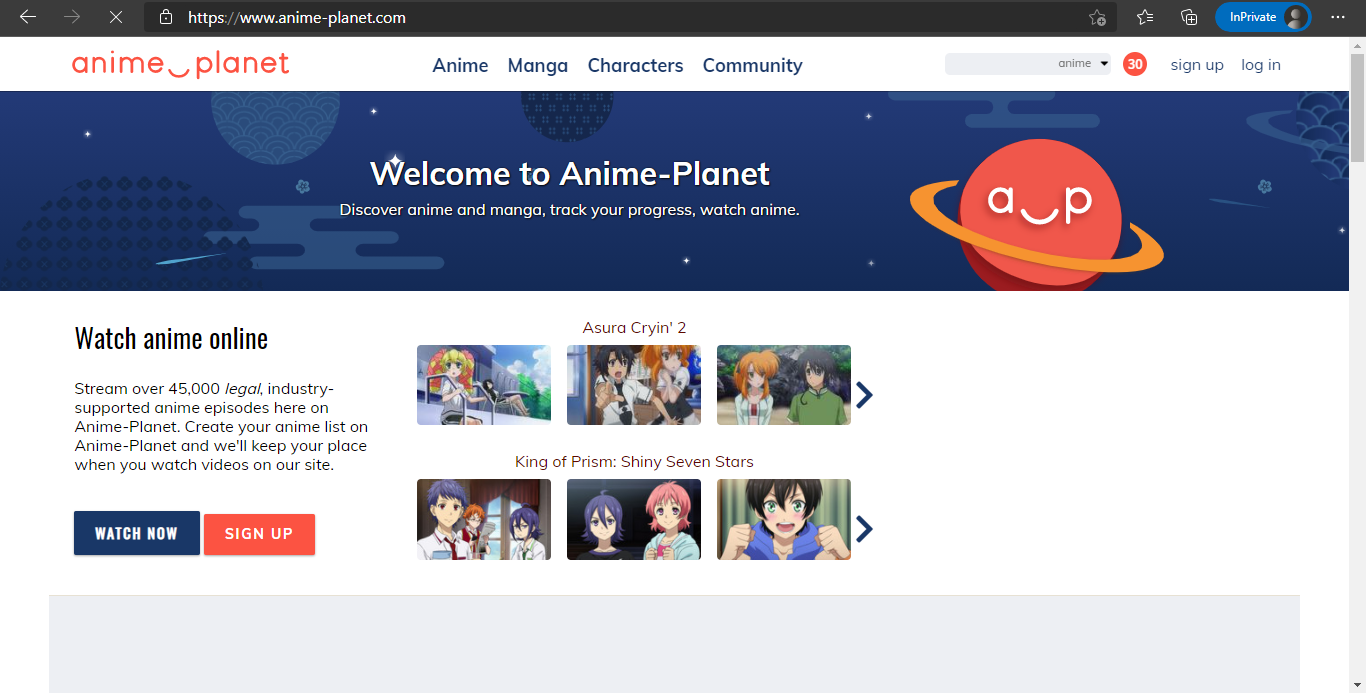The height and width of the screenshot is (693, 1366).
Task: Click the WATCH NOW button
Action: coord(137,533)
